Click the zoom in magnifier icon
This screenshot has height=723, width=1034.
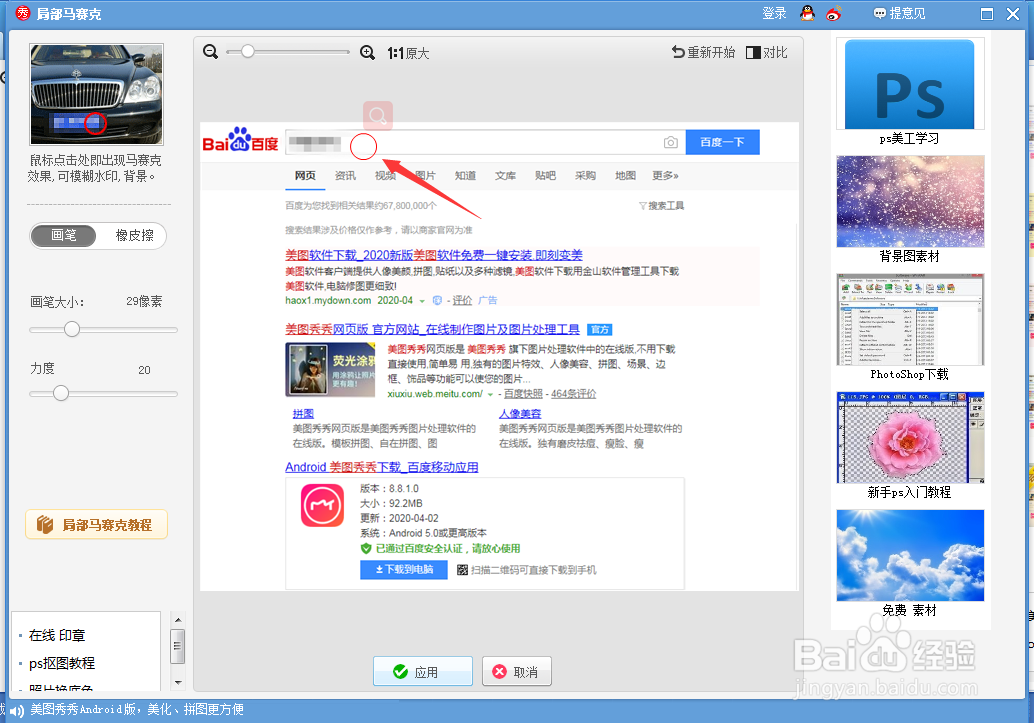pyautogui.click(x=367, y=52)
